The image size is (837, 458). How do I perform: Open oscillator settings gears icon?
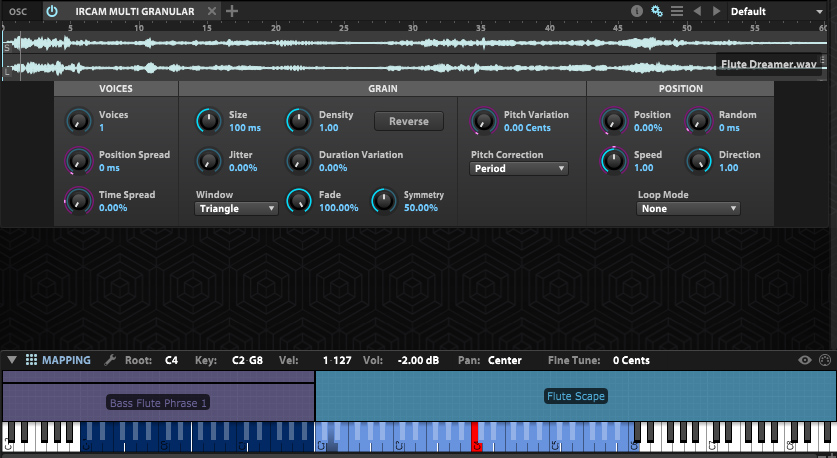(x=657, y=11)
